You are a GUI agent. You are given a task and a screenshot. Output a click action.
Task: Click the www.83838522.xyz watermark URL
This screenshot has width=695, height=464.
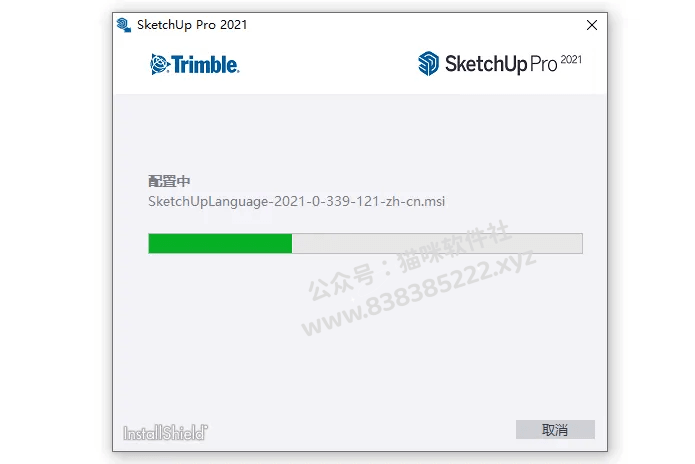click(419, 294)
